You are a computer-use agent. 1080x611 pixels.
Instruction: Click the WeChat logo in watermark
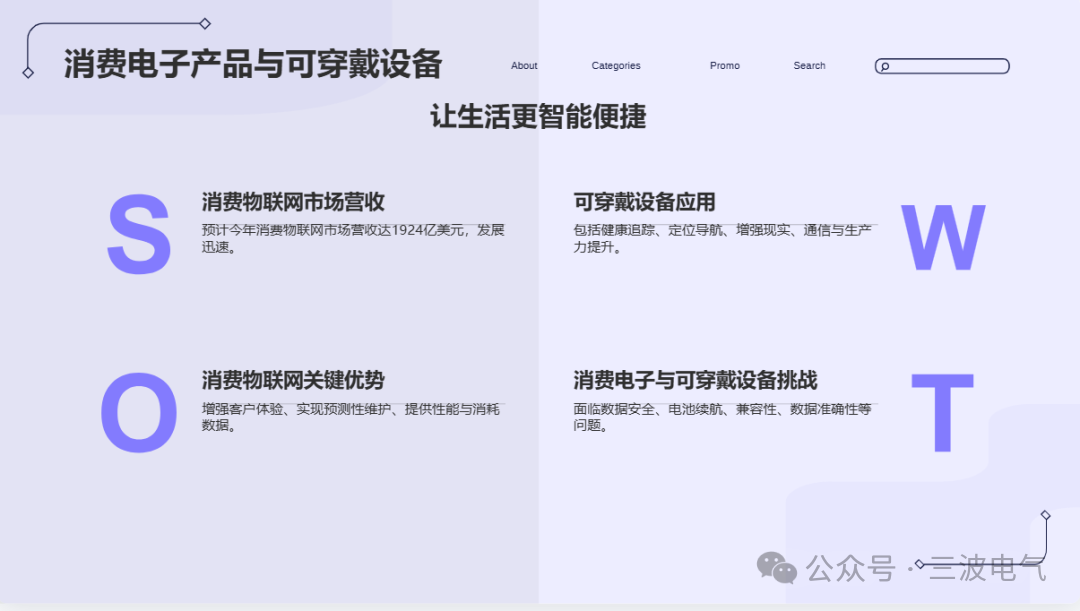tap(776, 568)
